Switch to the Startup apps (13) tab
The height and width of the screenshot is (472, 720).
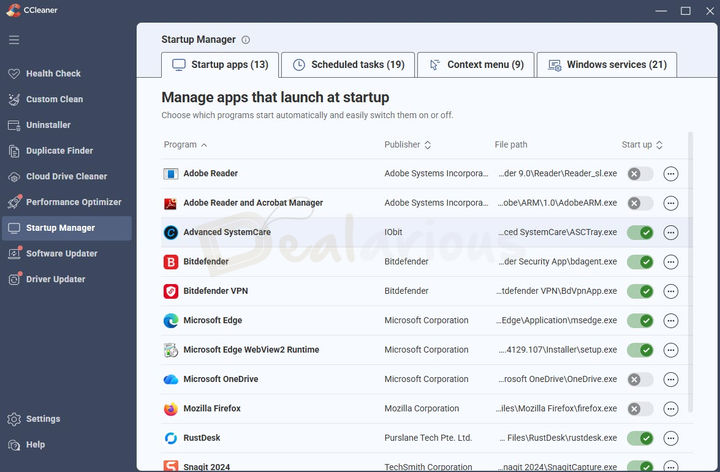(x=220, y=65)
